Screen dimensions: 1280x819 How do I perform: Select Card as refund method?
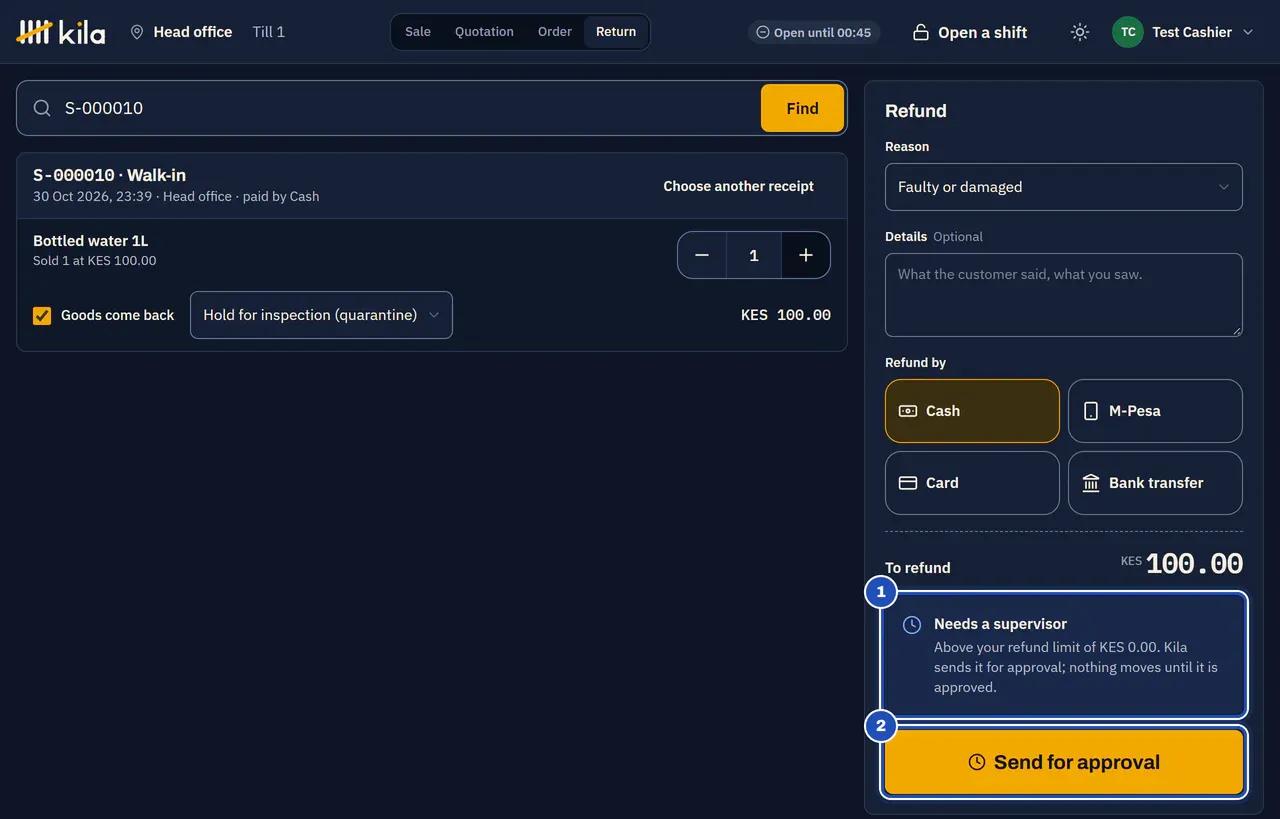coord(972,483)
